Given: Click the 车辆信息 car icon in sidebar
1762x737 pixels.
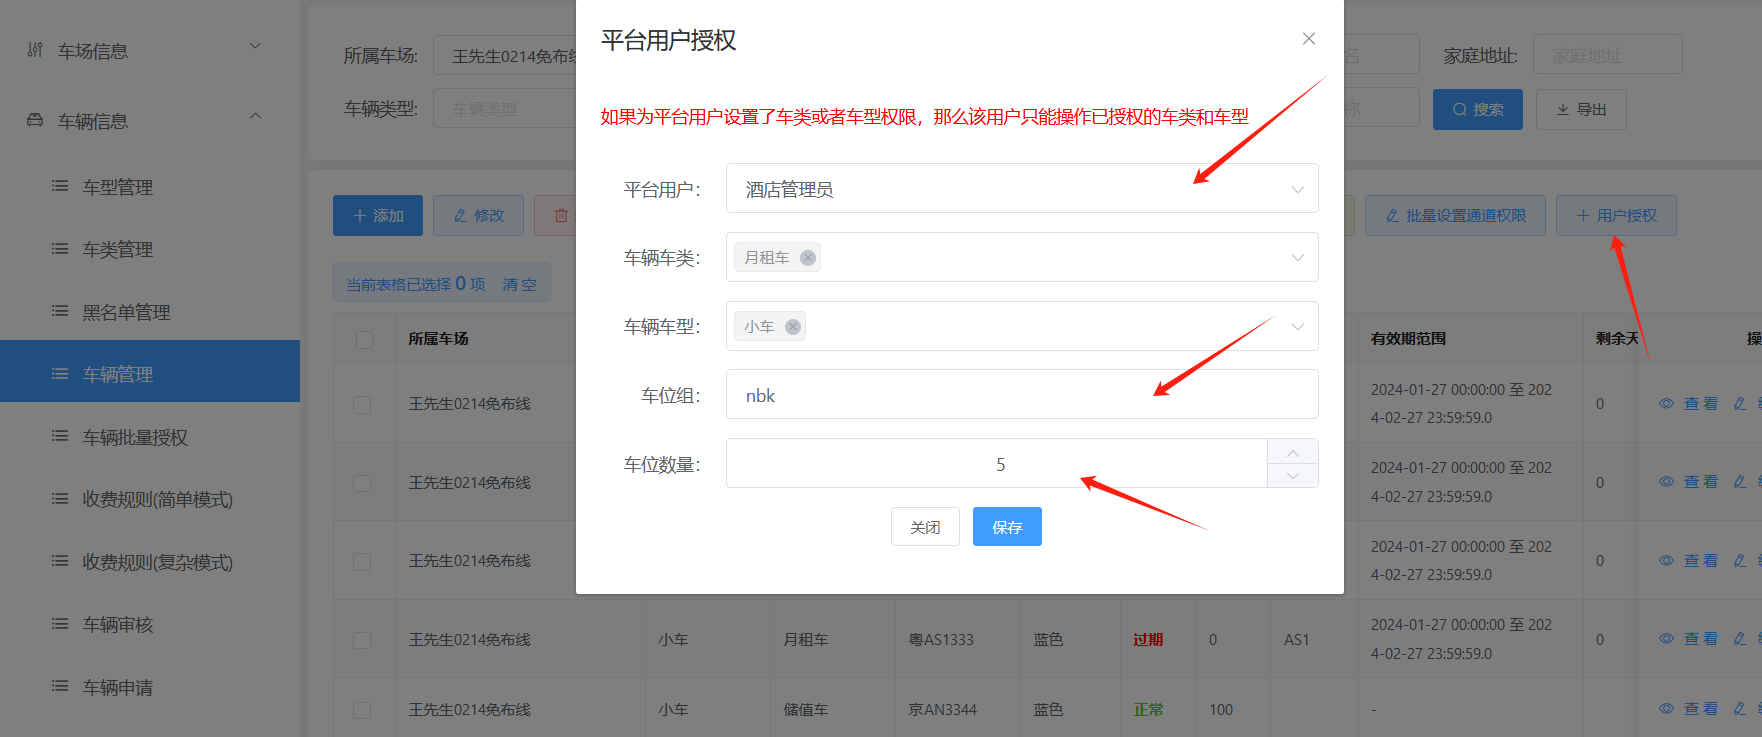Looking at the screenshot, I should 35,120.
